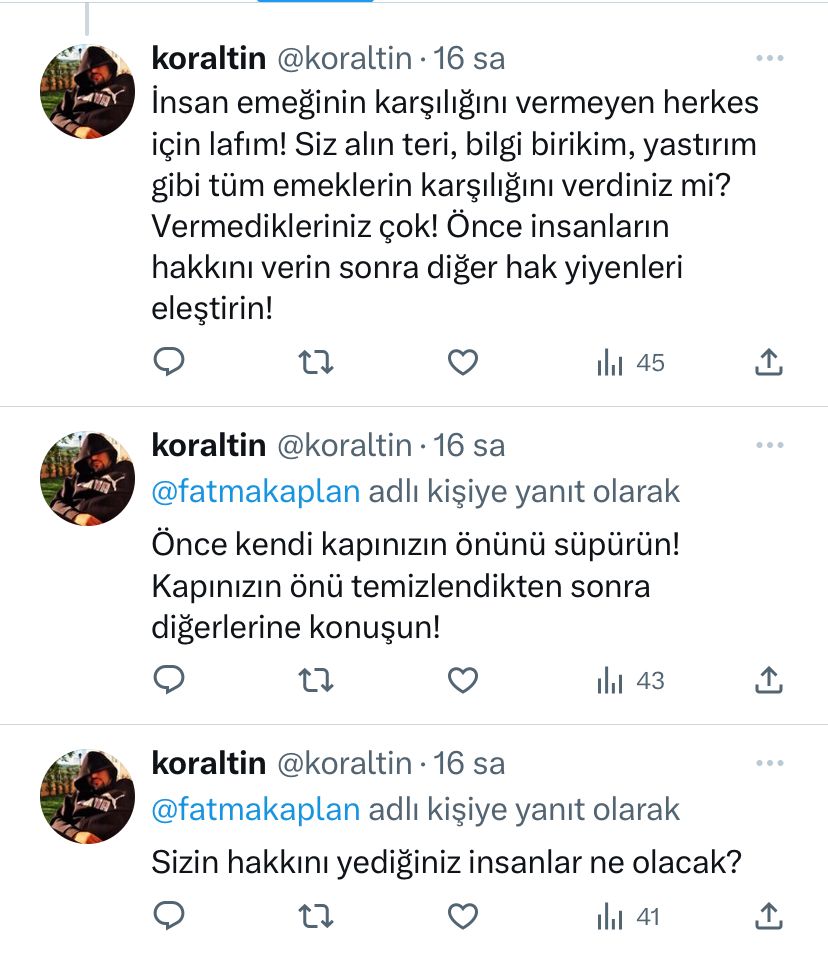Share the last tweet with 41 views
Viewport: 828px width, 957px height.
(768, 916)
